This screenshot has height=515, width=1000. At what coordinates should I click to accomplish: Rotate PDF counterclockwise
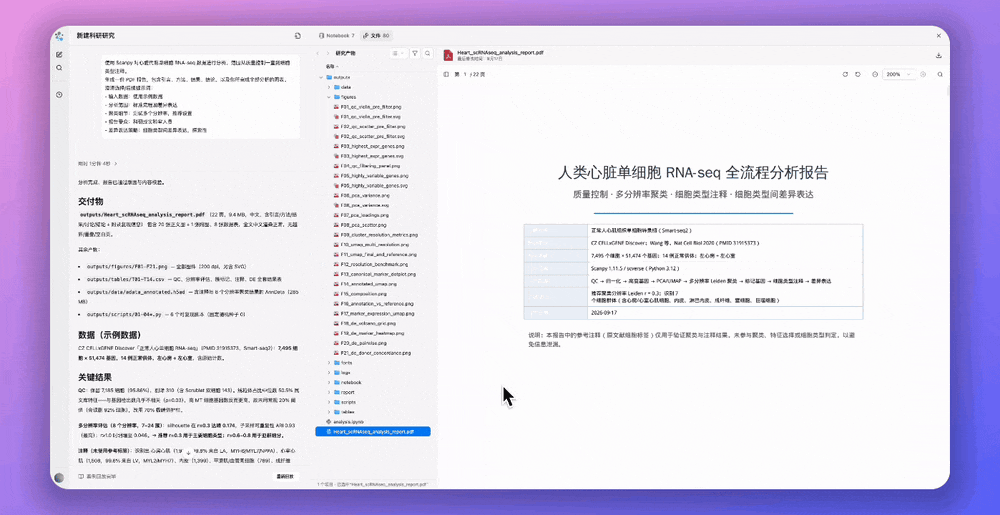858,75
